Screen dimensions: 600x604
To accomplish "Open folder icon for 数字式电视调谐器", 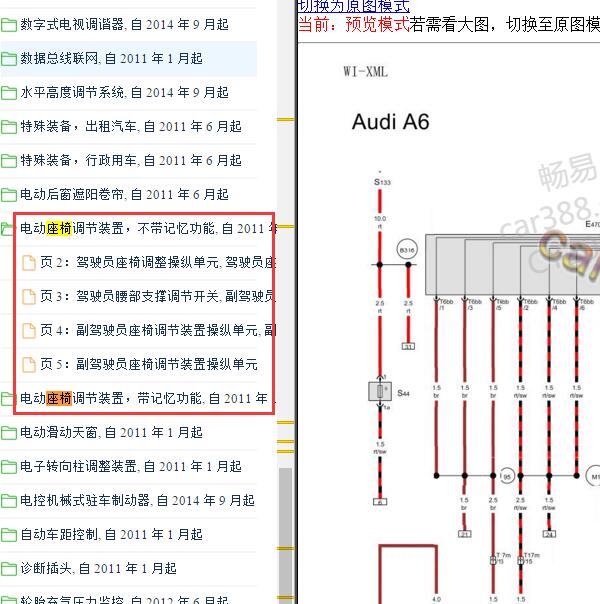I will click(x=8, y=25).
